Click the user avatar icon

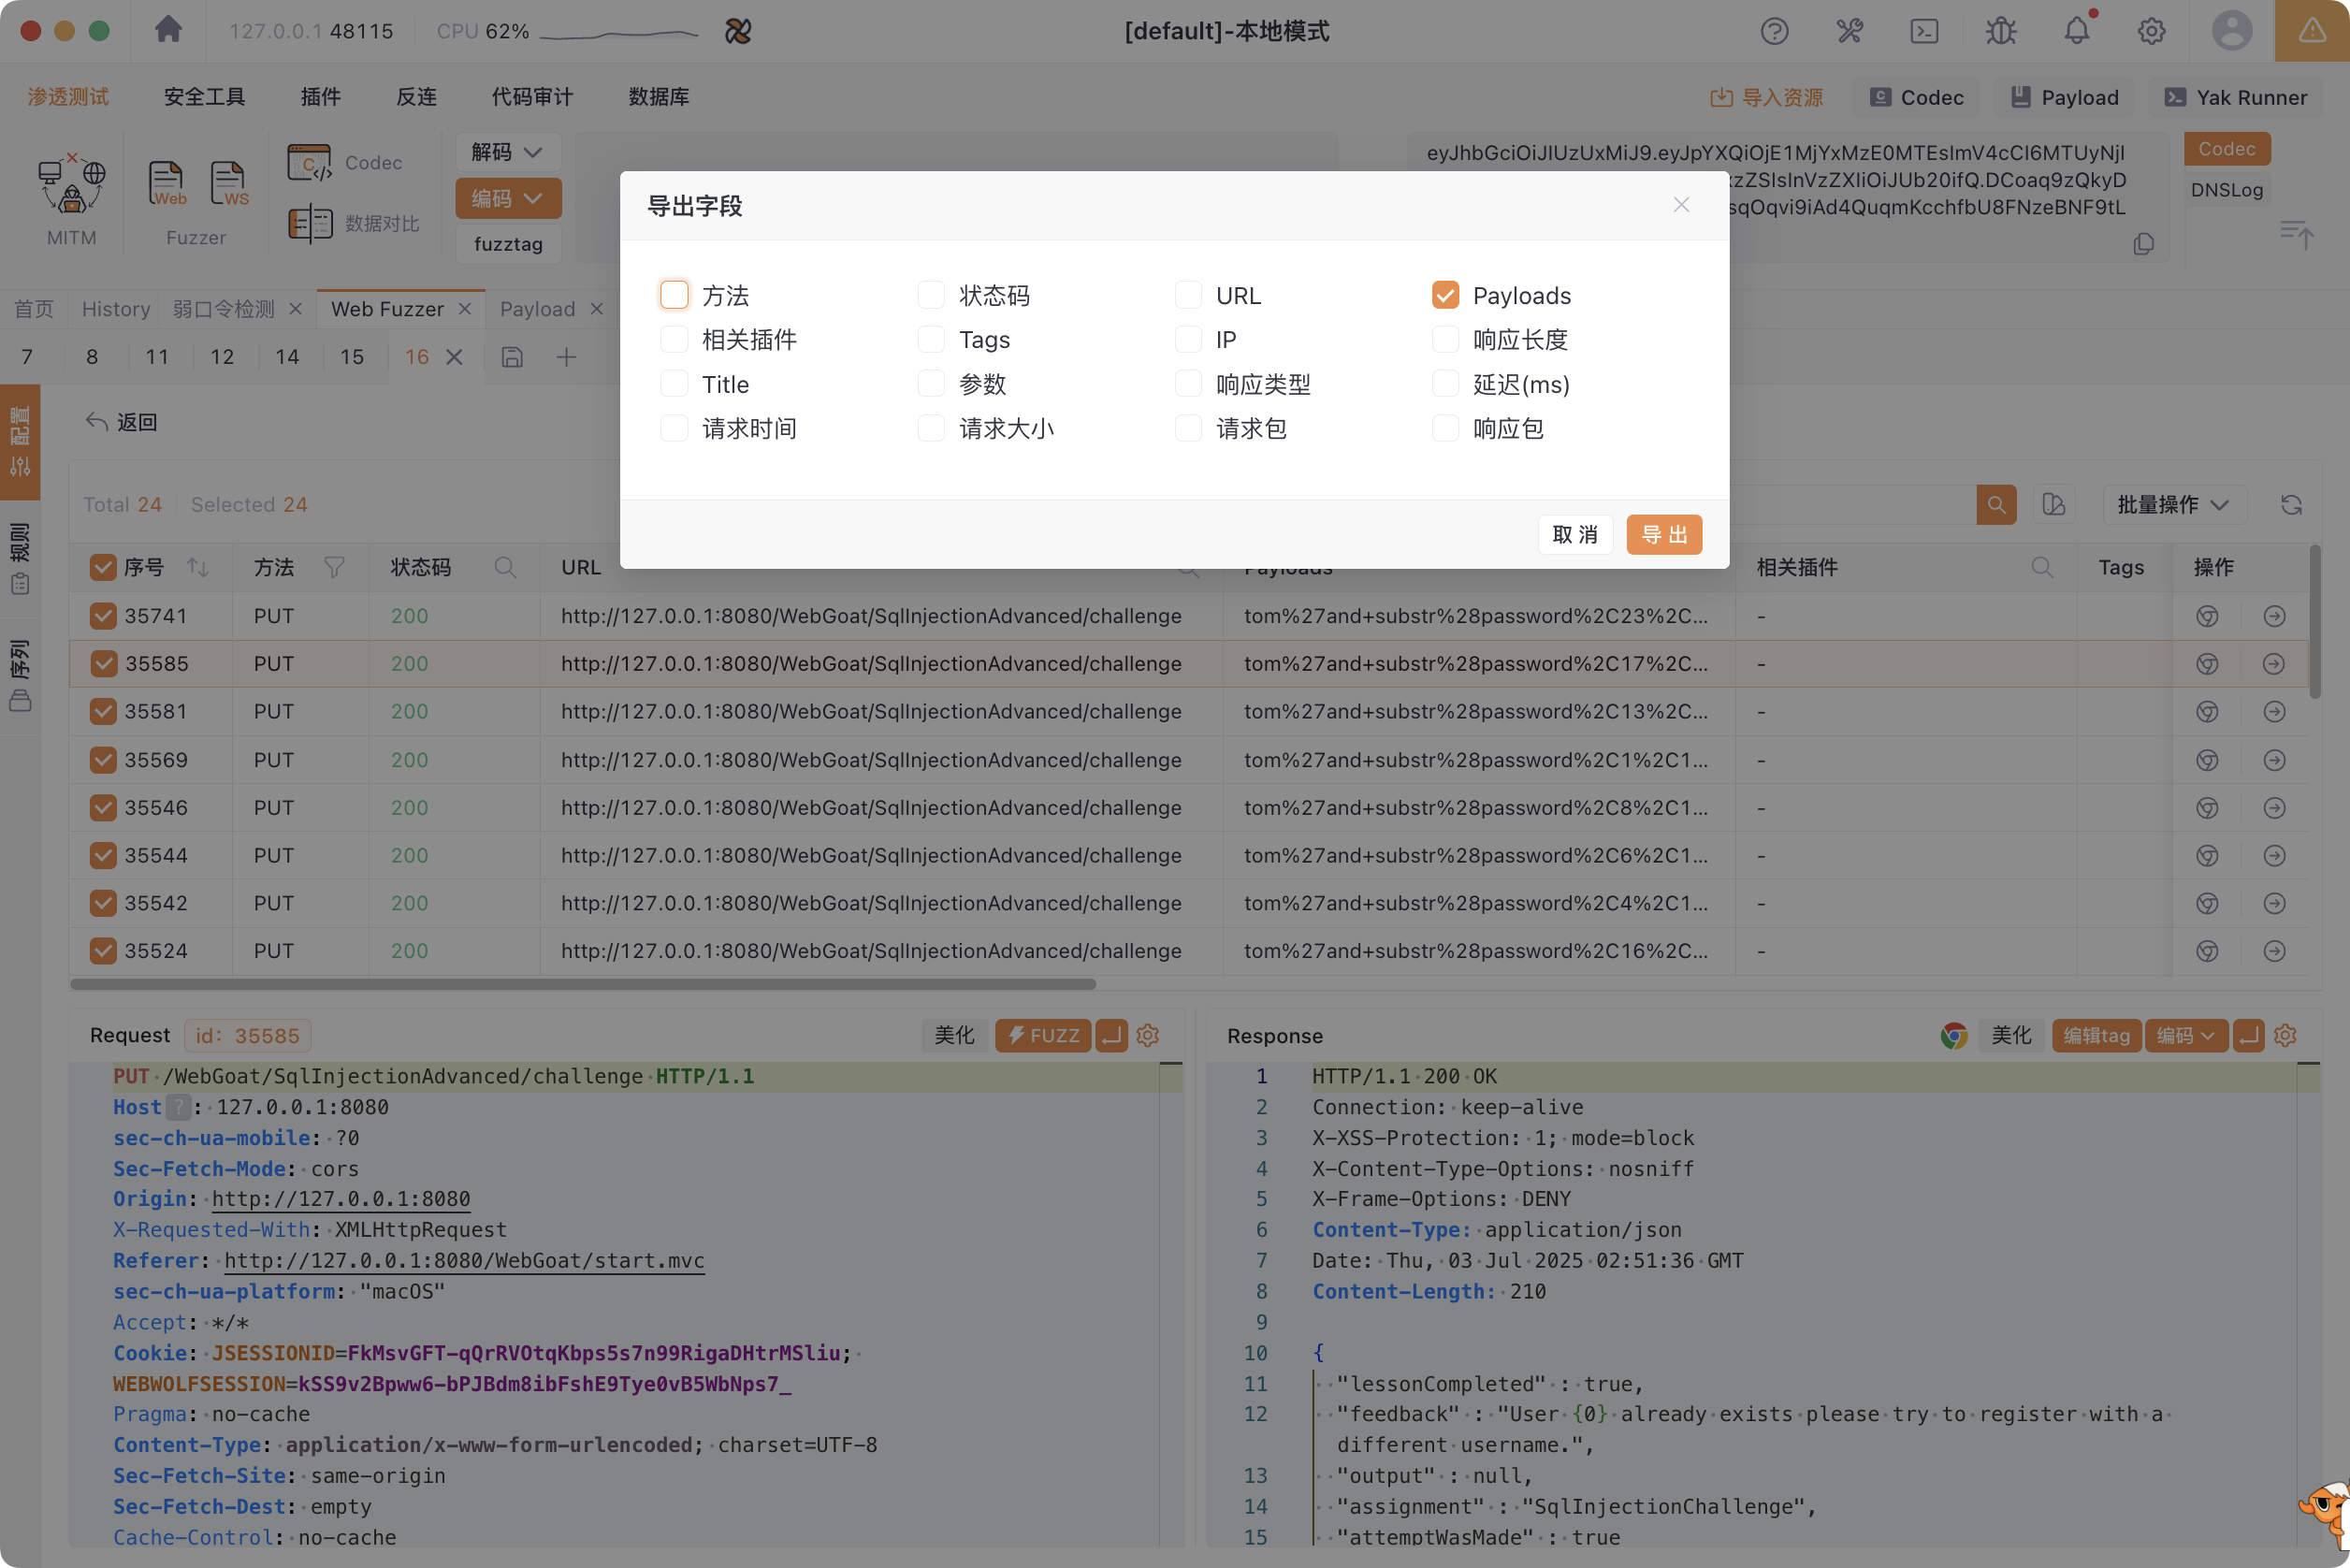2231,31
